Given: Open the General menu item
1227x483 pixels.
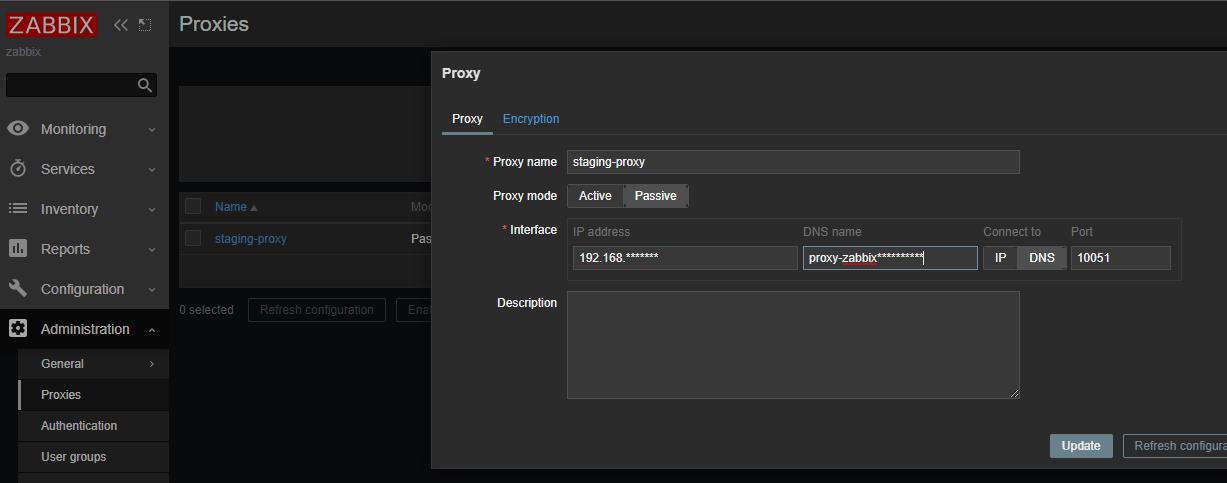Looking at the screenshot, I should (93, 364).
